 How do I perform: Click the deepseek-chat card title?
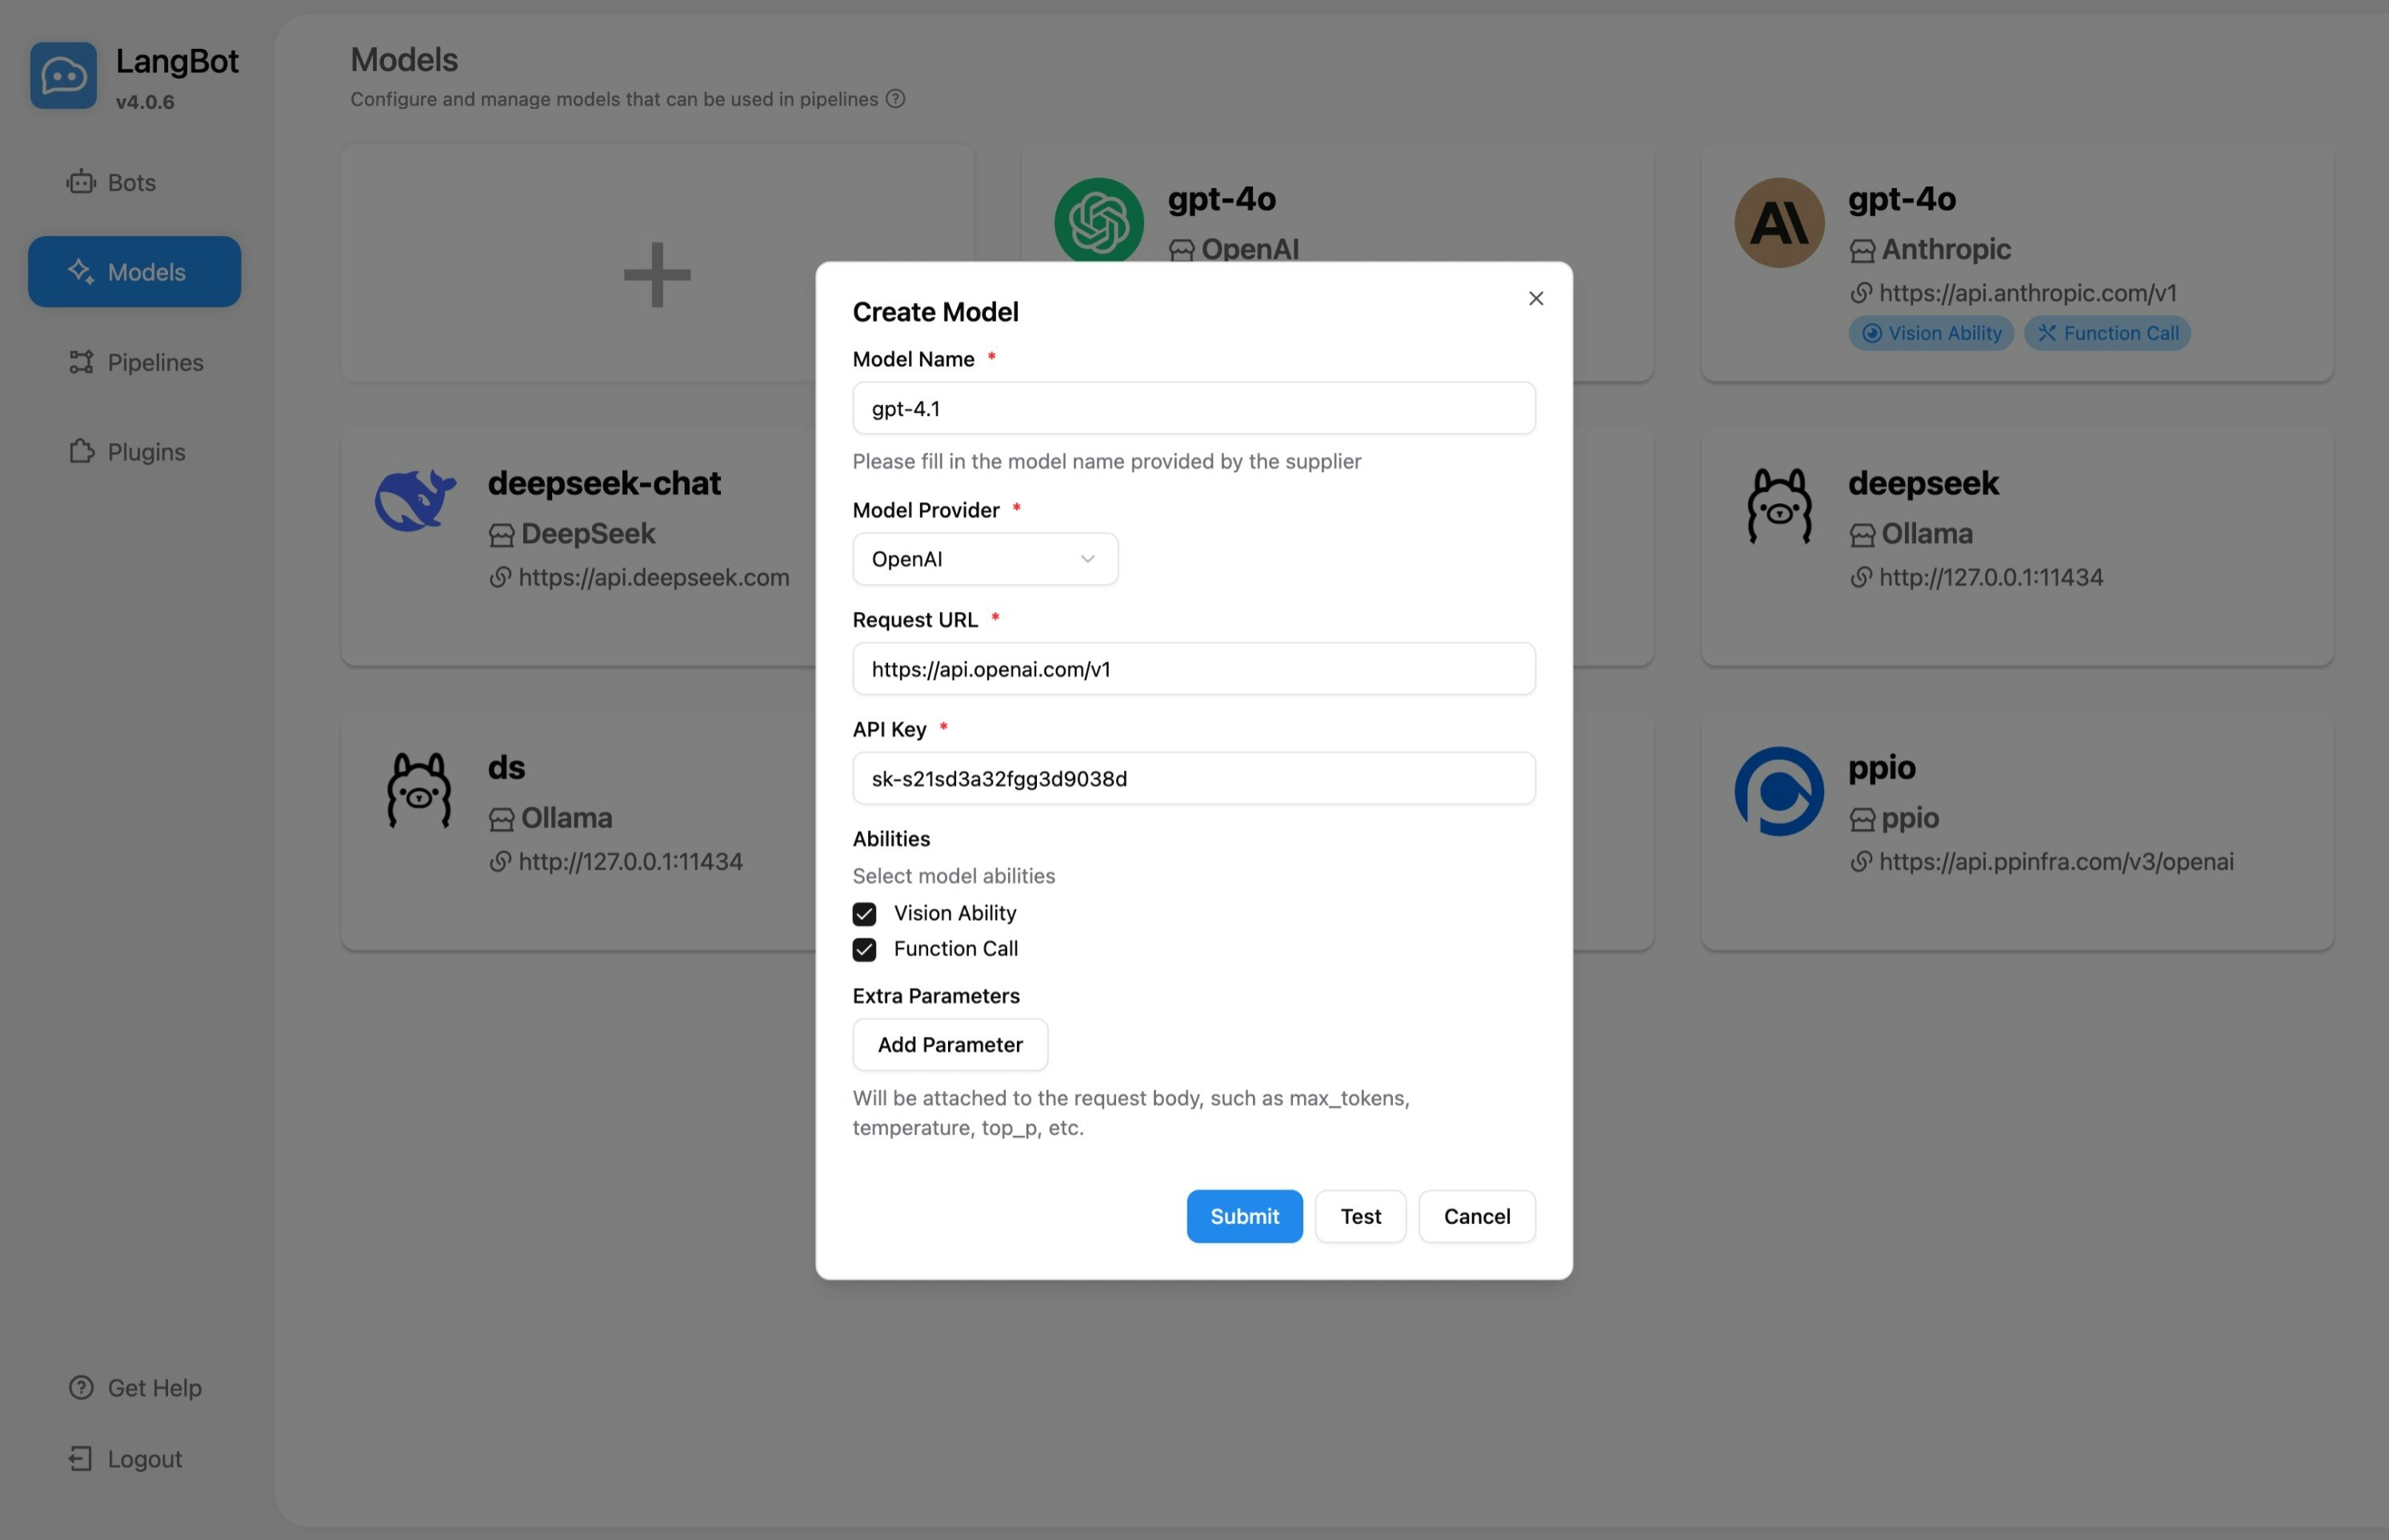(604, 483)
